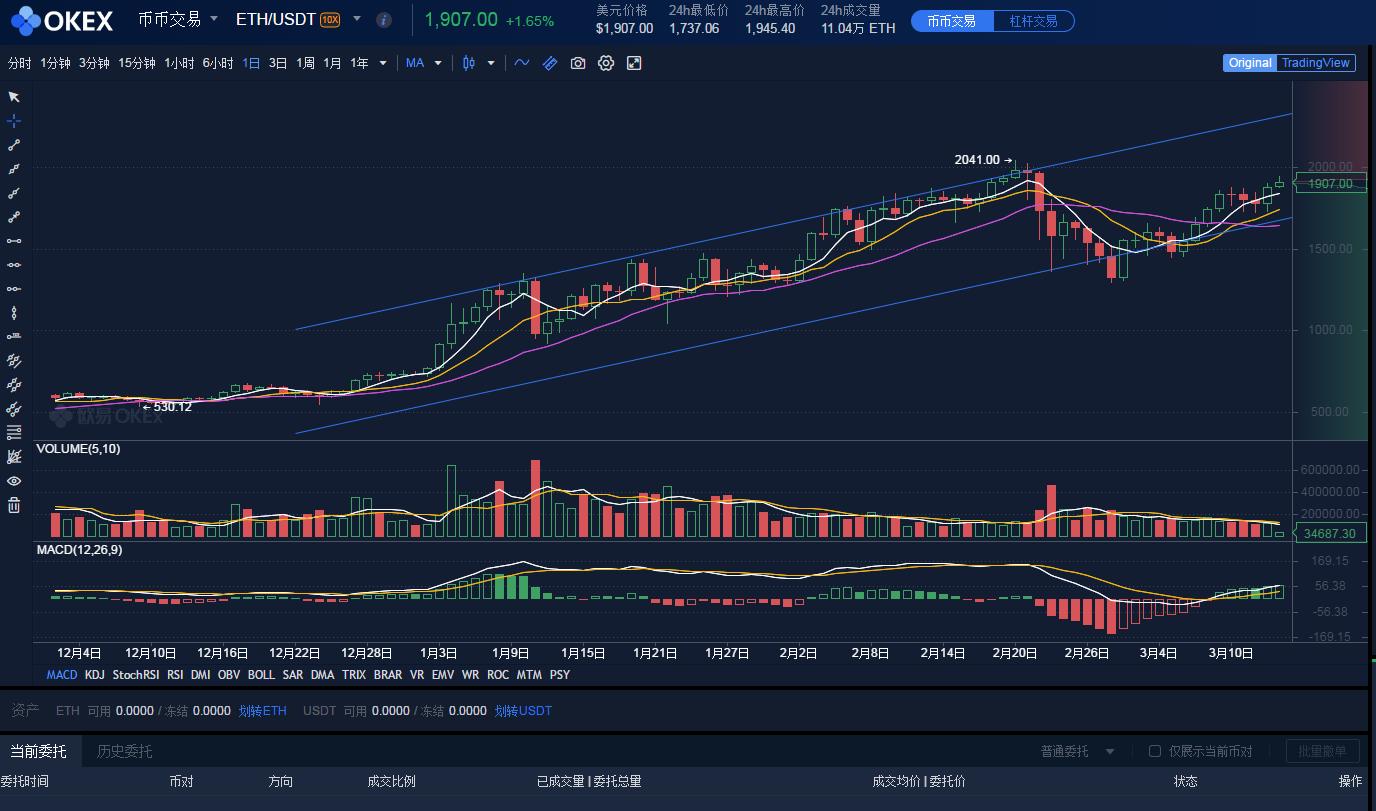Select the trend line drawing tool
The height and width of the screenshot is (811, 1376).
13,144
